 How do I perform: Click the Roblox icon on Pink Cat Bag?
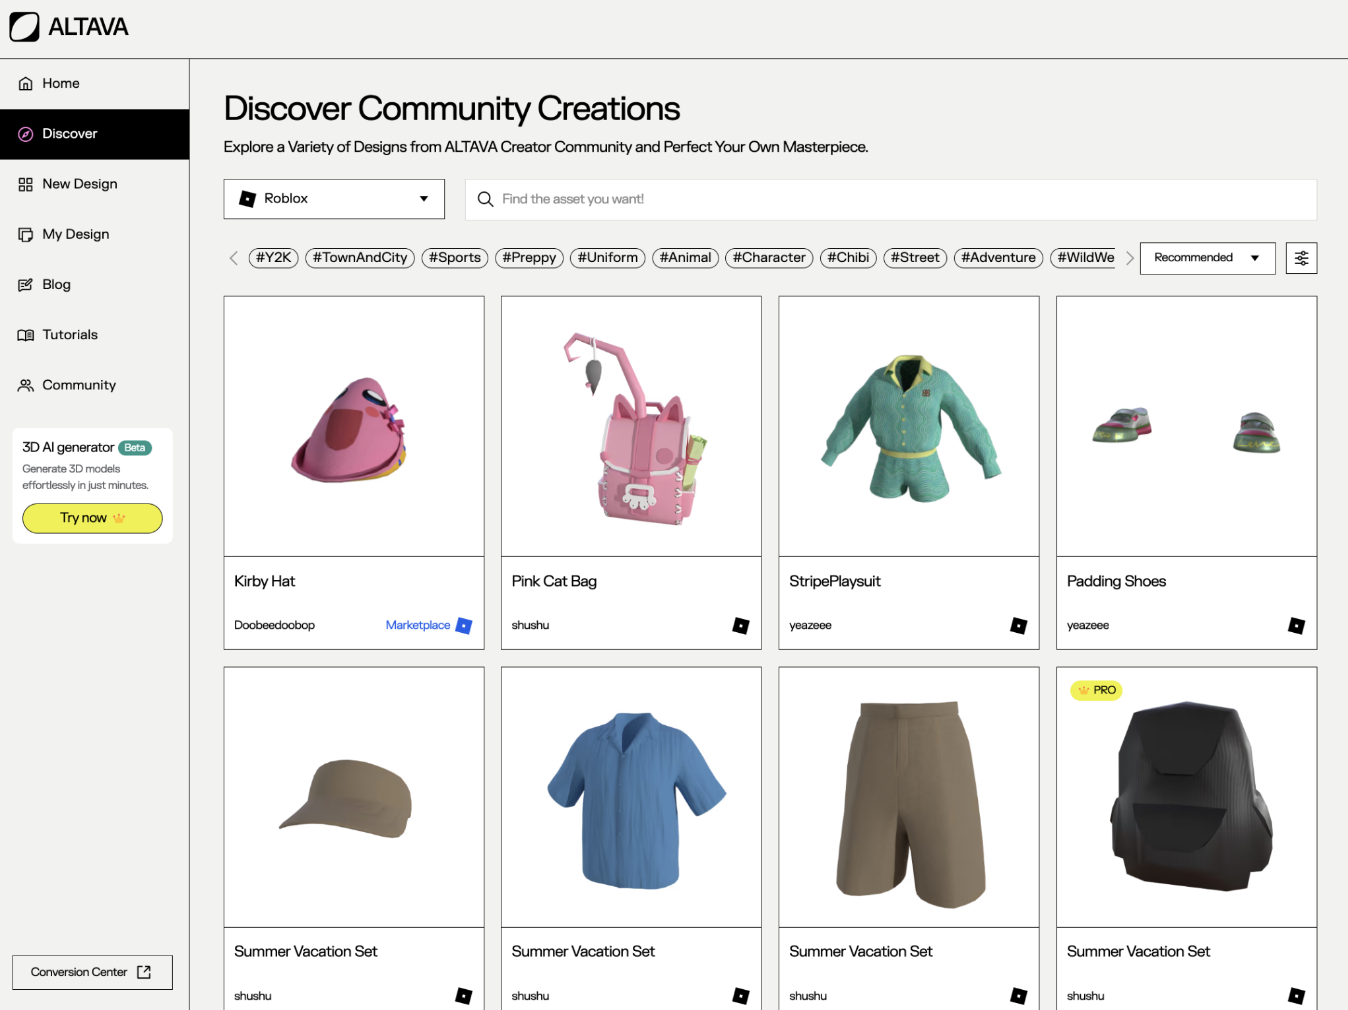tap(741, 626)
